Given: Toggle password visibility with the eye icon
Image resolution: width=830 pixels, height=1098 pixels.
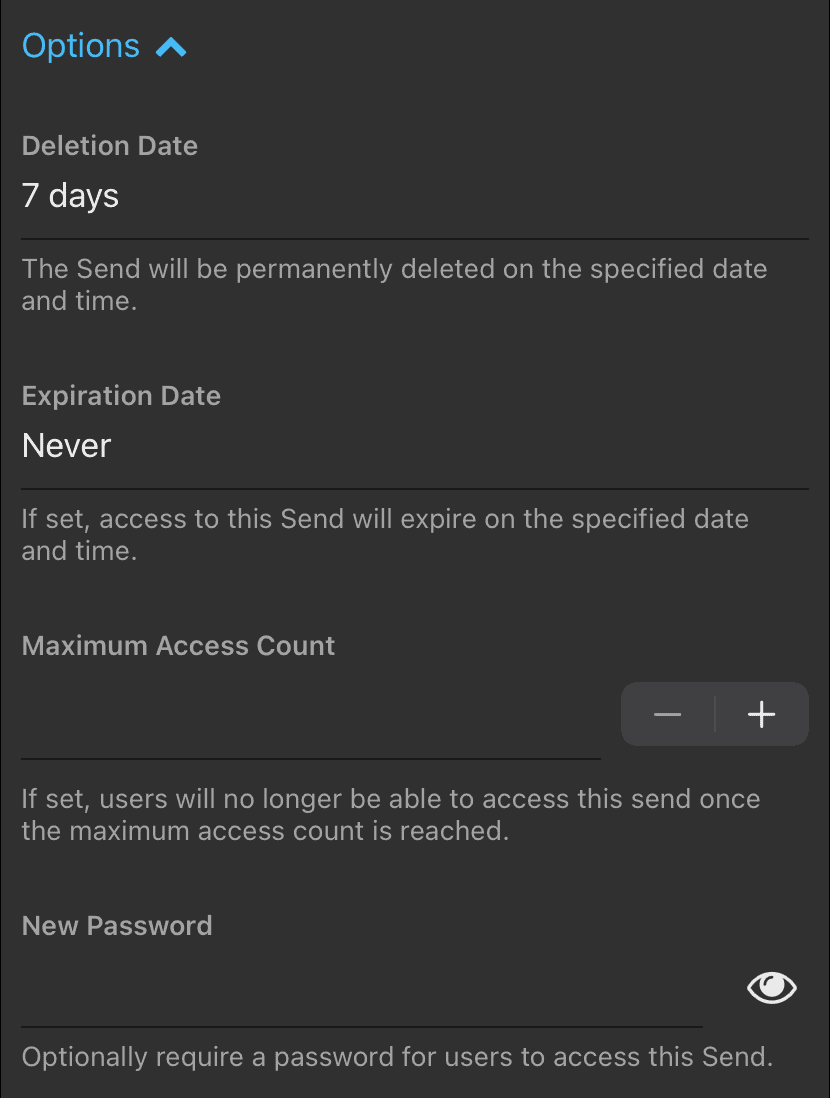Looking at the screenshot, I should (771, 987).
